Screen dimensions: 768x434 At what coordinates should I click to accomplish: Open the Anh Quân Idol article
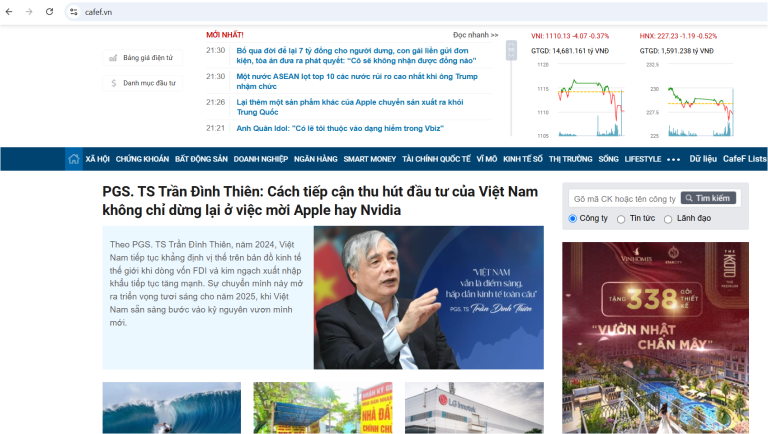coord(340,128)
